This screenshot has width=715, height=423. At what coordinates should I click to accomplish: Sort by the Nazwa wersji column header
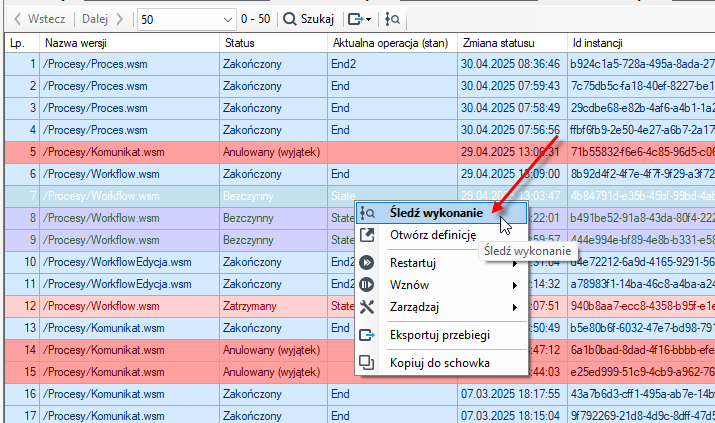click(130, 43)
